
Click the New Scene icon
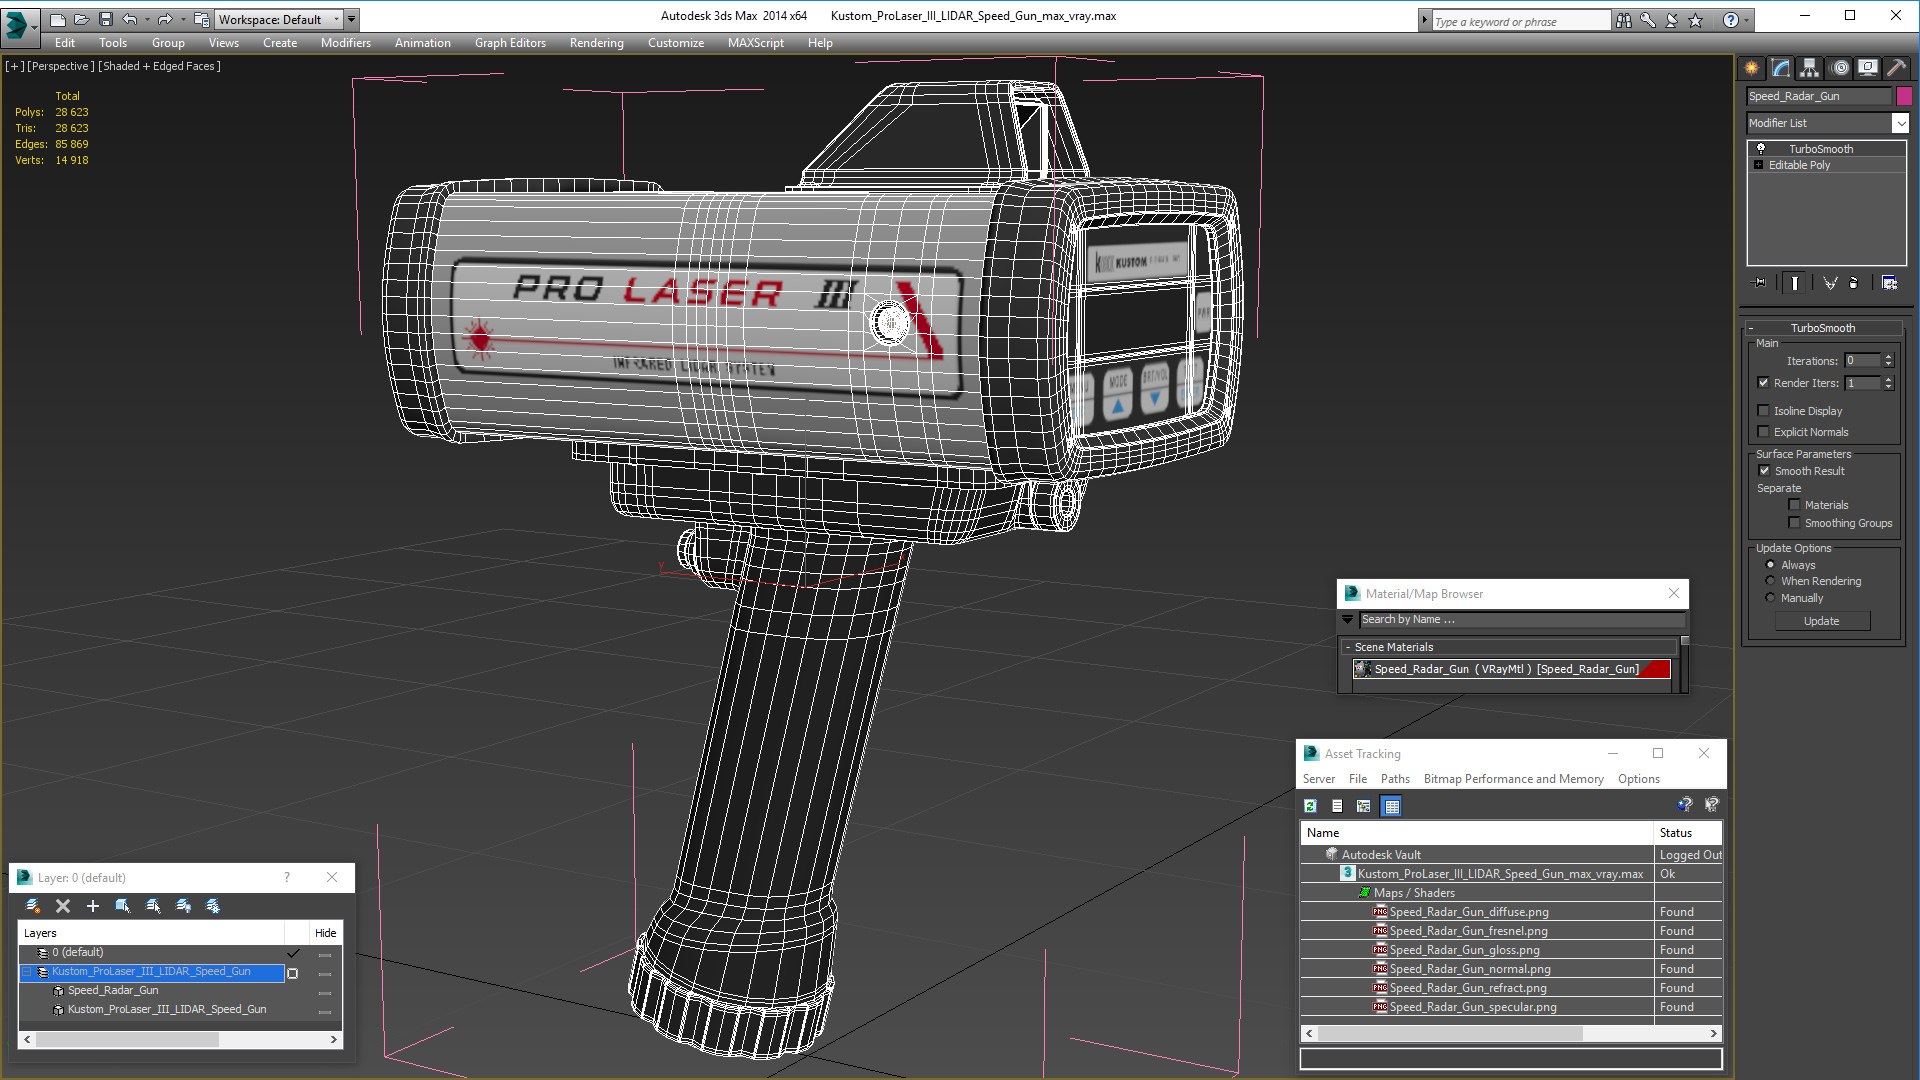pyautogui.click(x=57, y=19)
